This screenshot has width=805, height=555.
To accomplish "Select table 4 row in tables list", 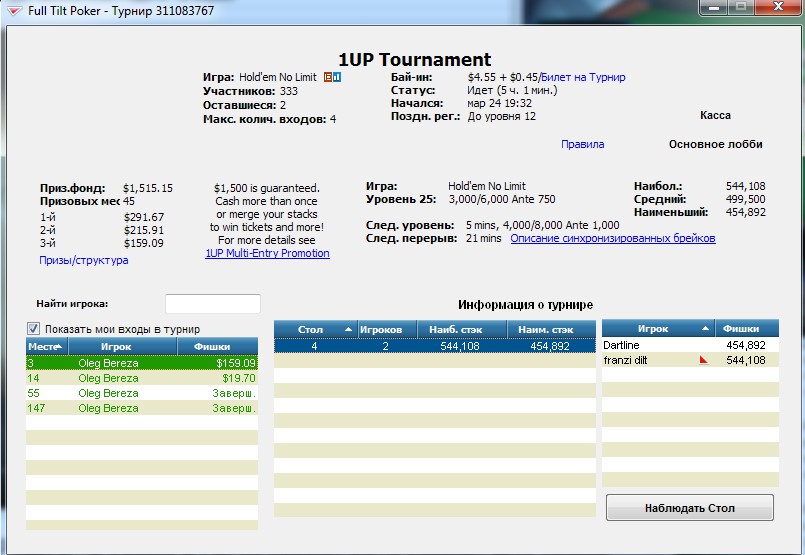I will coord(435,346).
